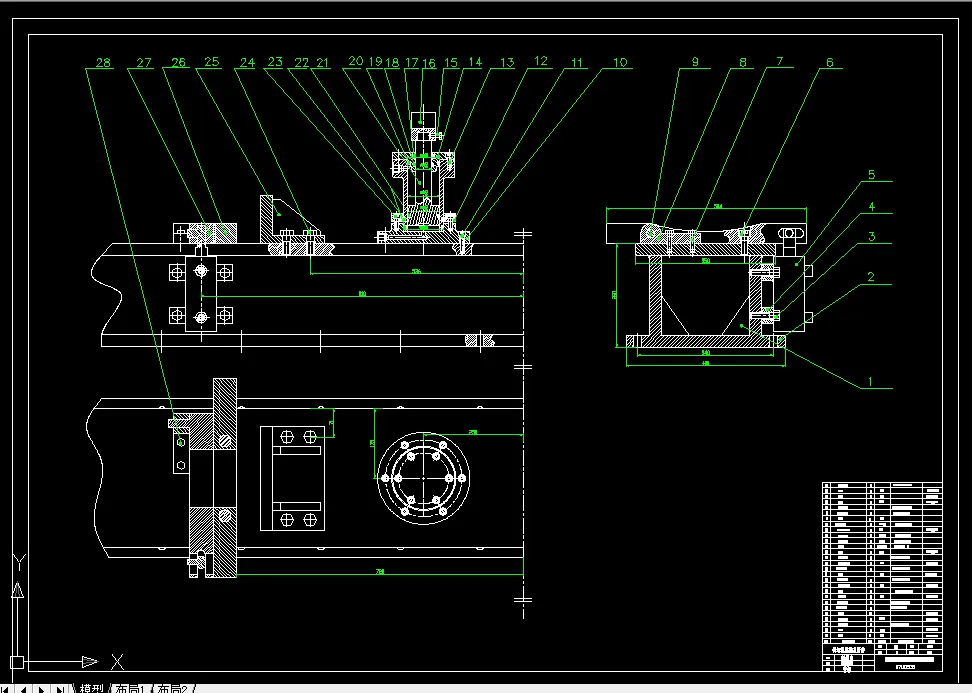This screenshot has width=972, height=693.
Task: Select part callout number 25
Action: pos(212,61)
